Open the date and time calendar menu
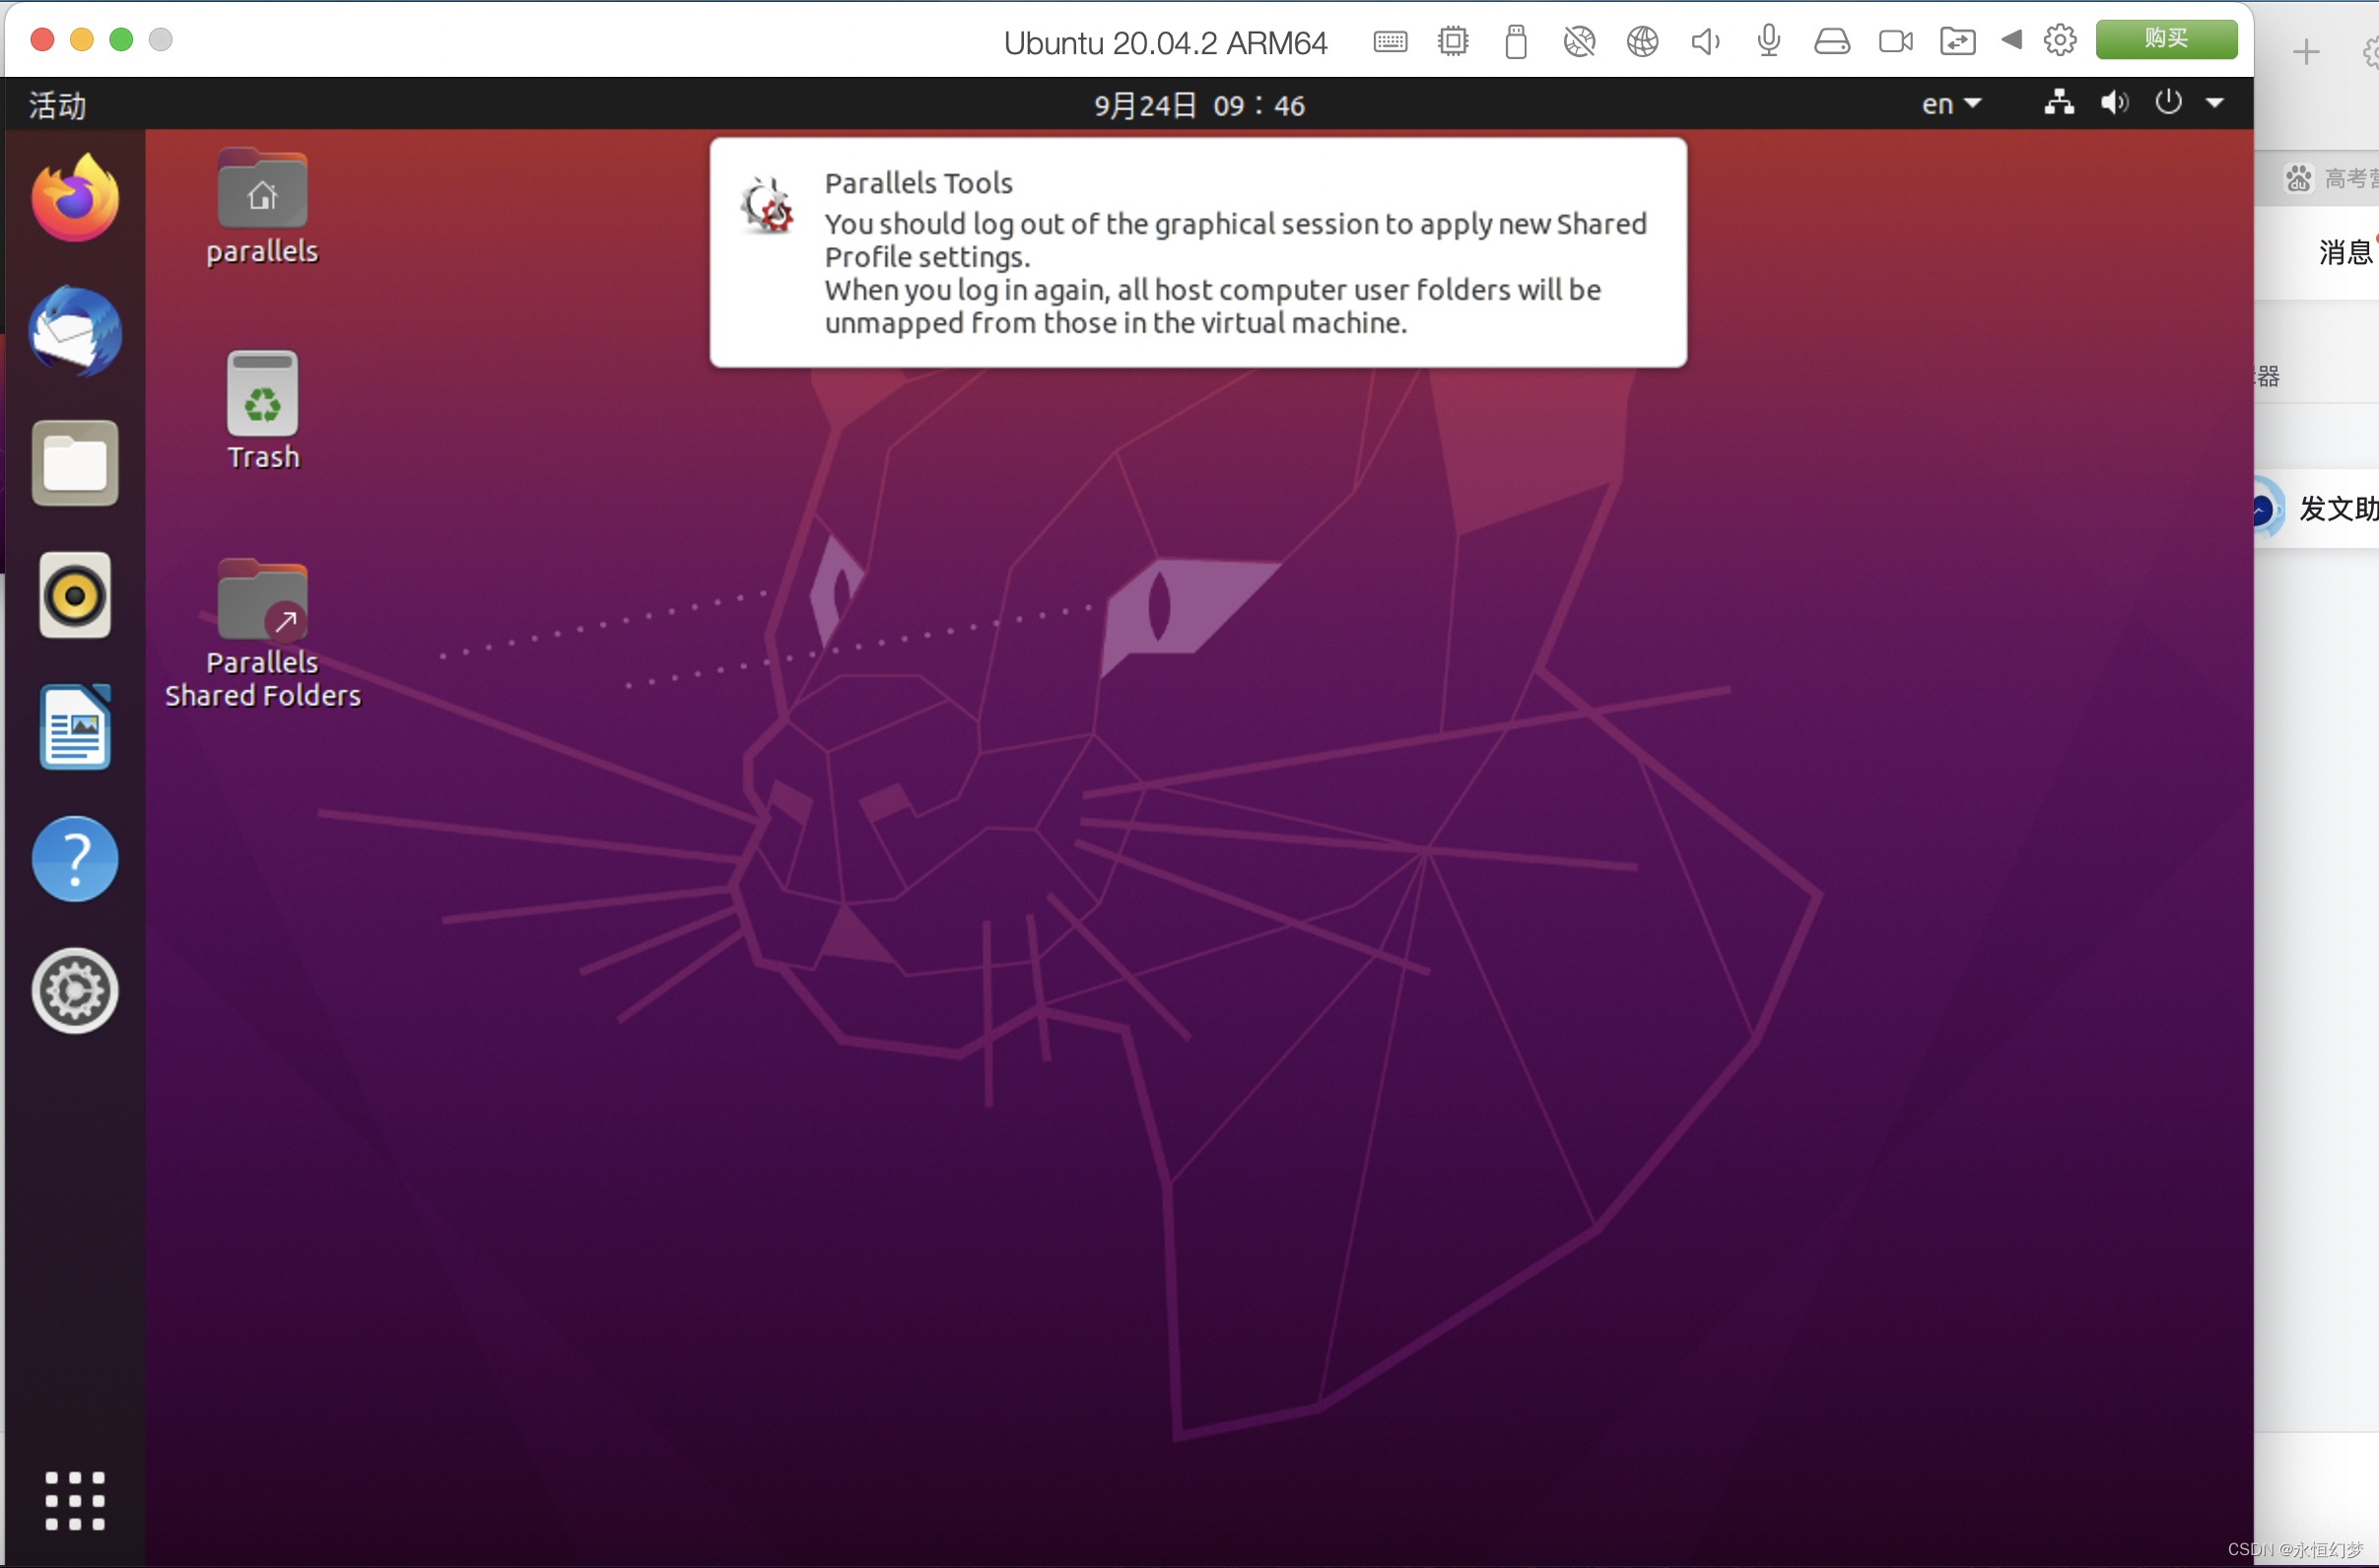The width and height of the screenshot is (2379, 1568). [1198, 105]
